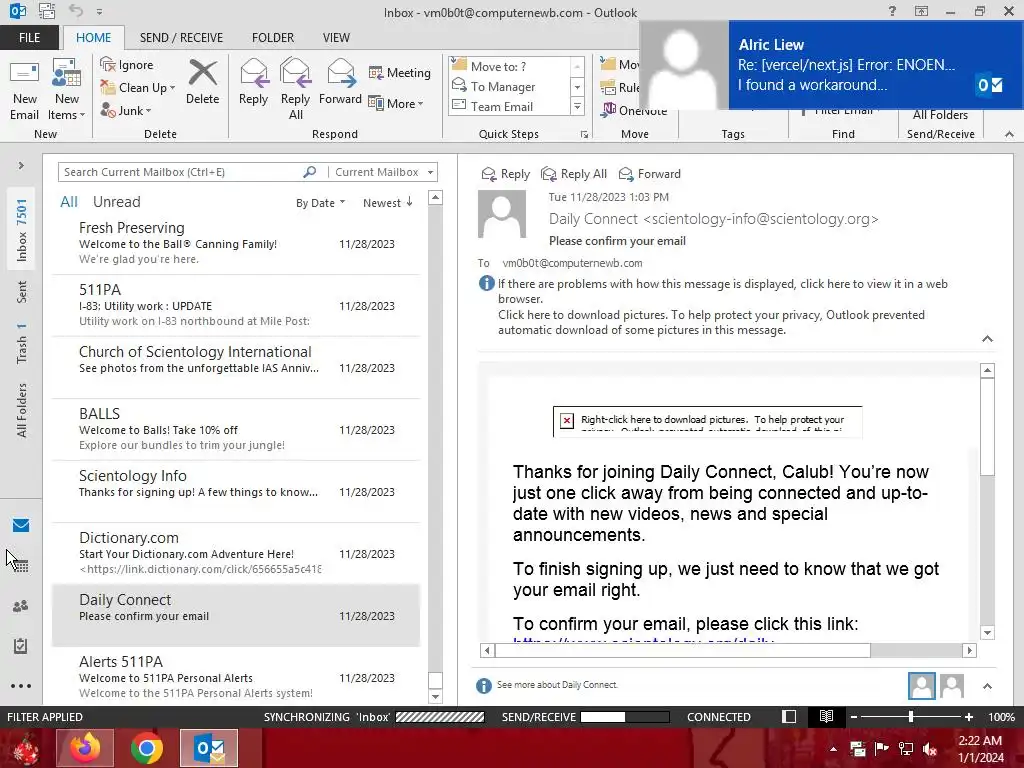Open the New Items menu
Viewport: 1024px width, 768px height.
click(67, 90)
